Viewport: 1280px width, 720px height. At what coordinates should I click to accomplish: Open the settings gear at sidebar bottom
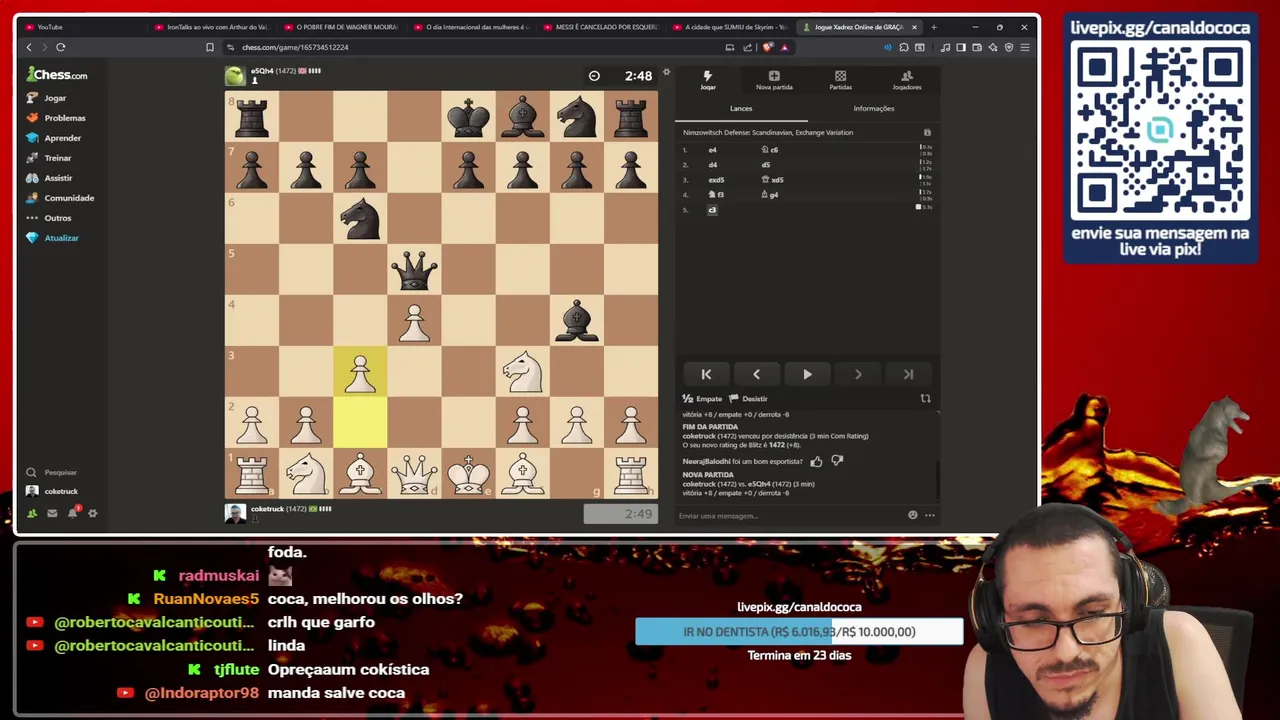pos(93,513)
